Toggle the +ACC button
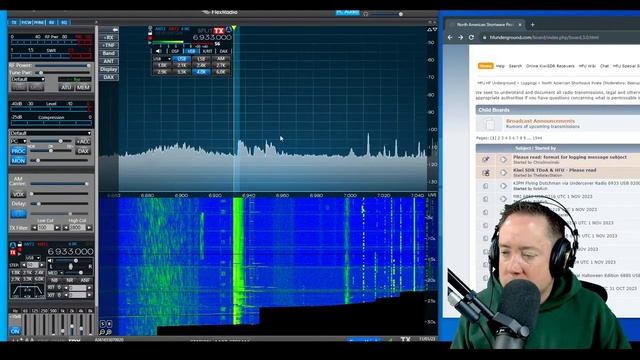Viewport: 640px width, 360px height. 83,142
